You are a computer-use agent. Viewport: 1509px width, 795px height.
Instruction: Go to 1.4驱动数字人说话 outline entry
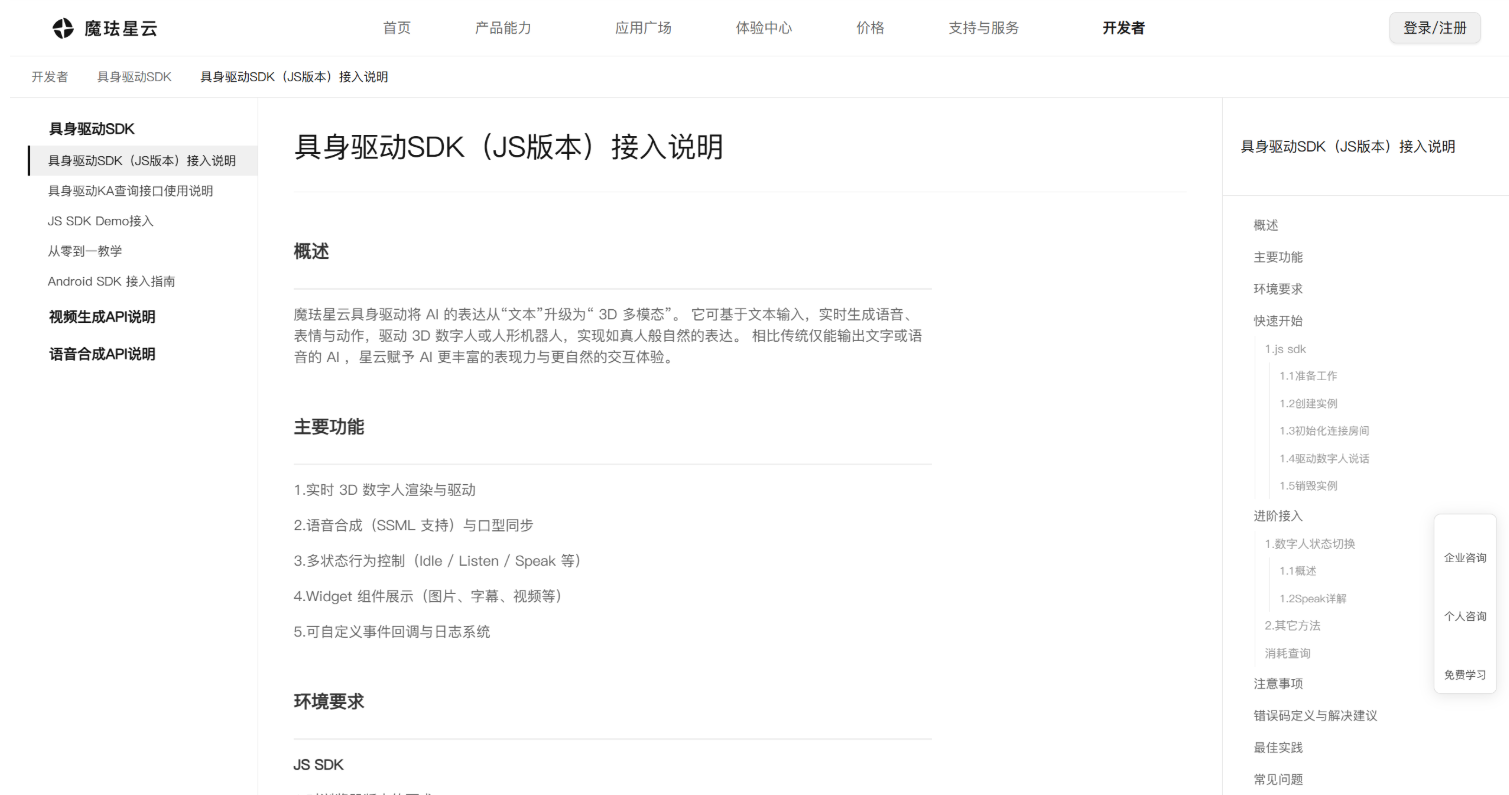coord(1324,459)
